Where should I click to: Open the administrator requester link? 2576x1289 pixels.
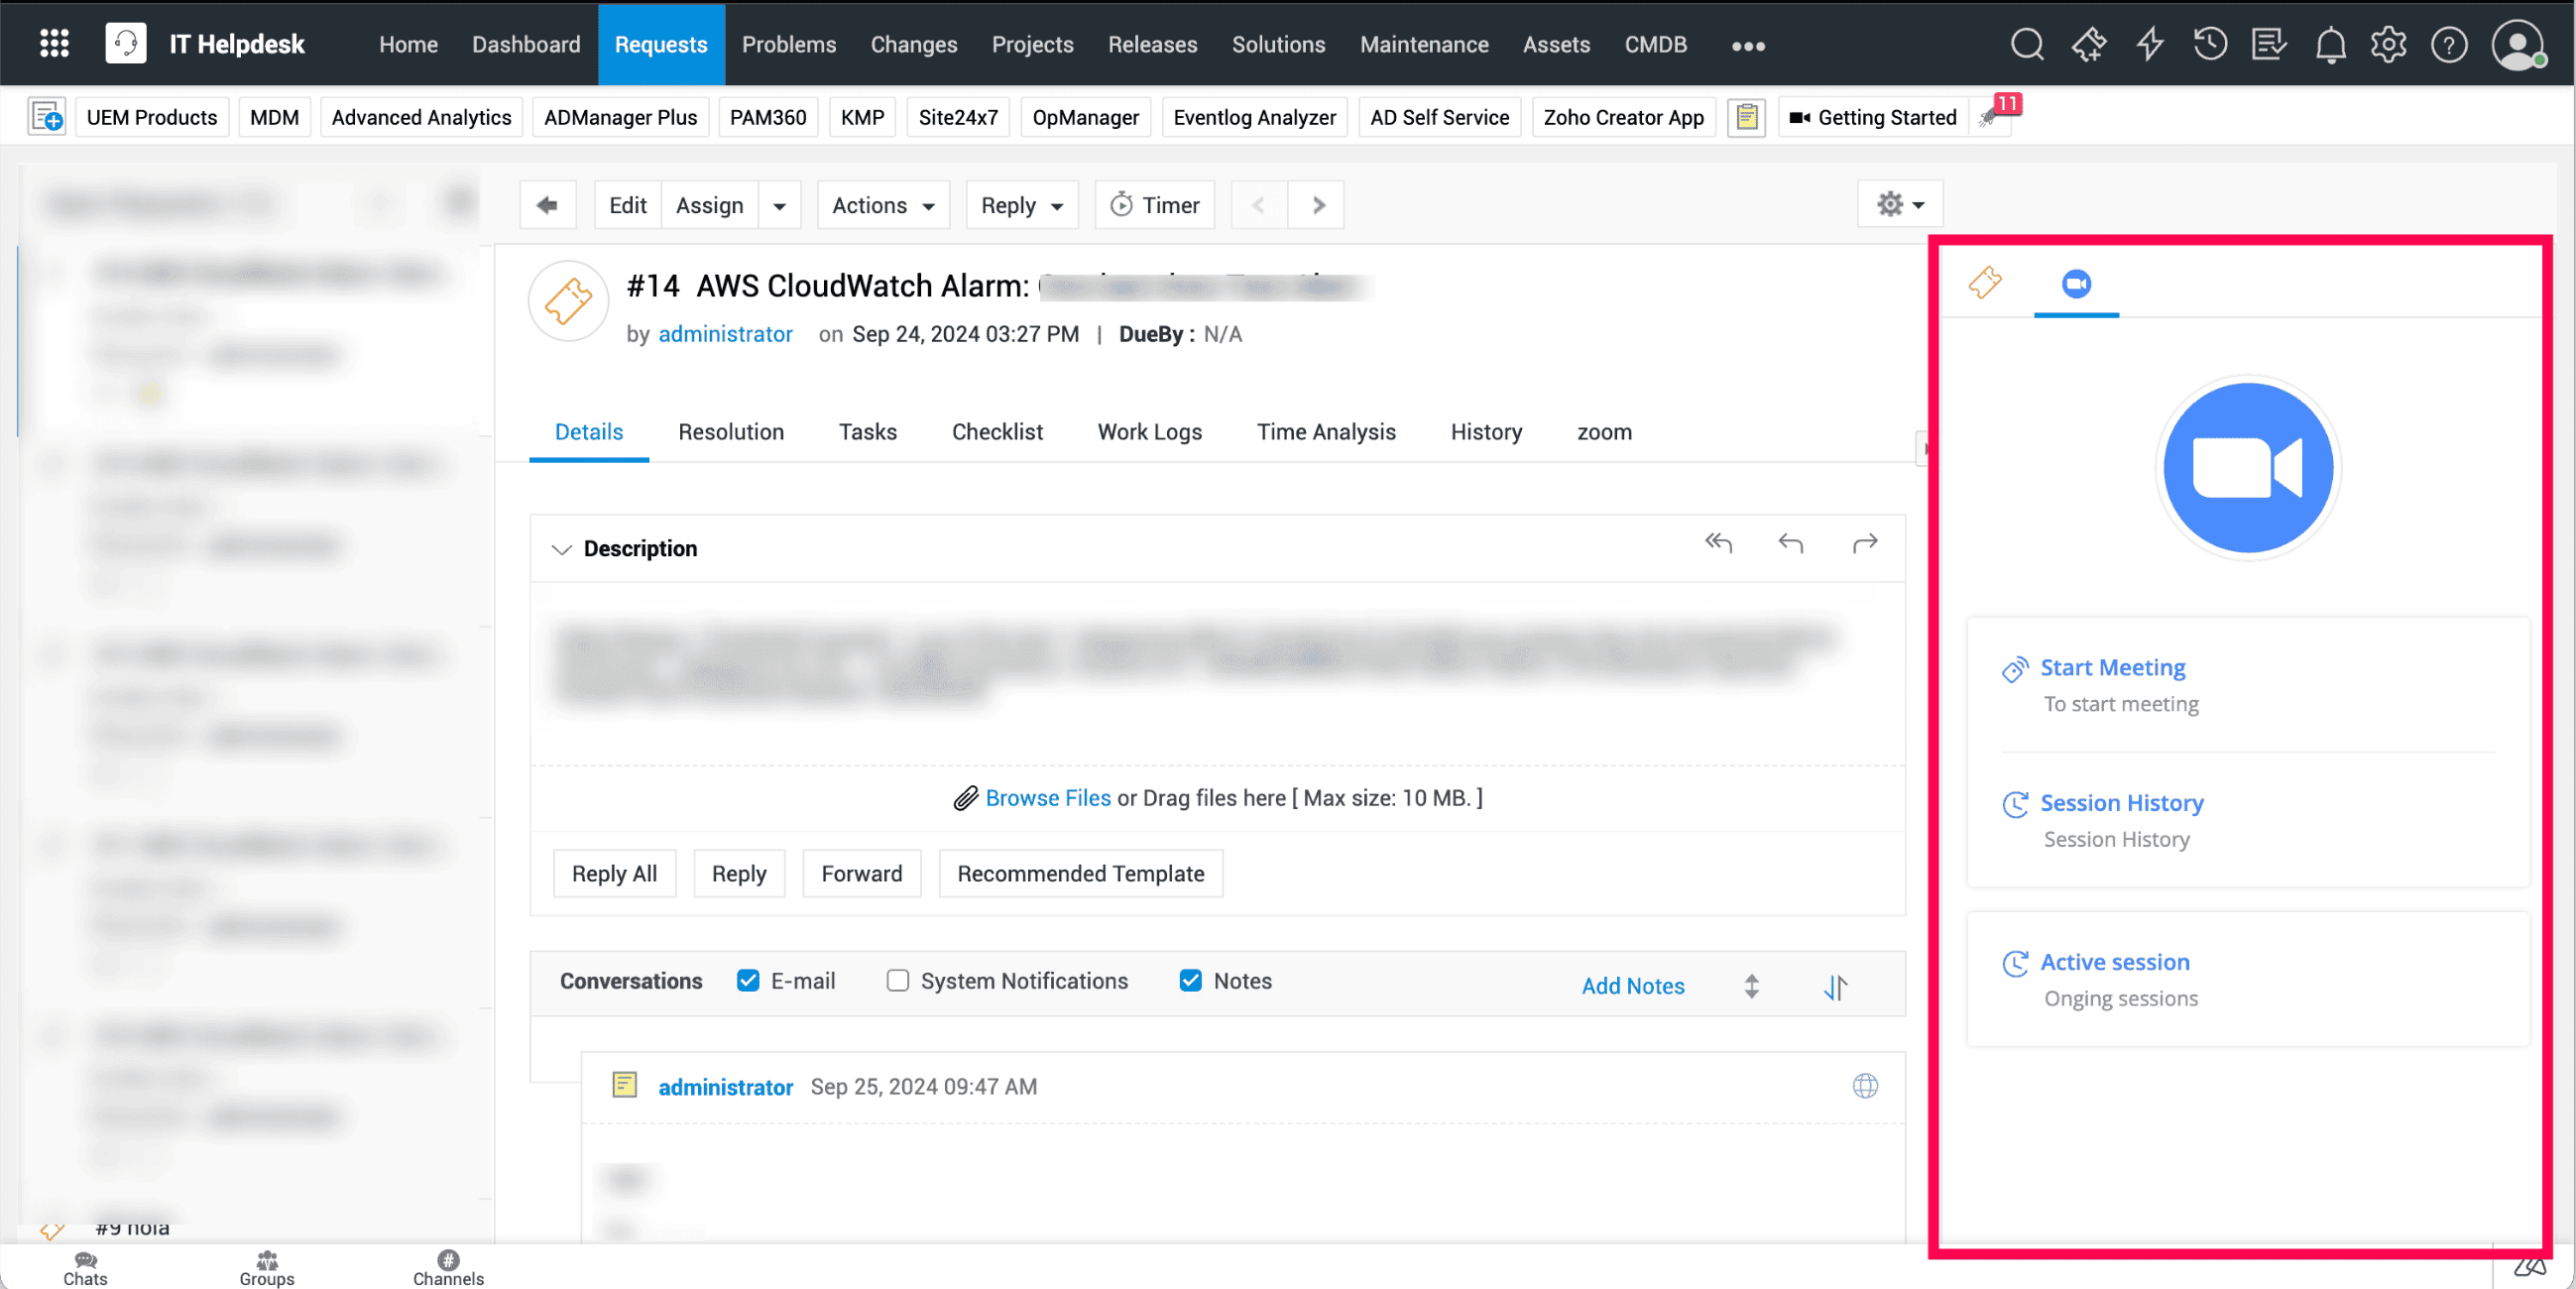tap(725, 334)
